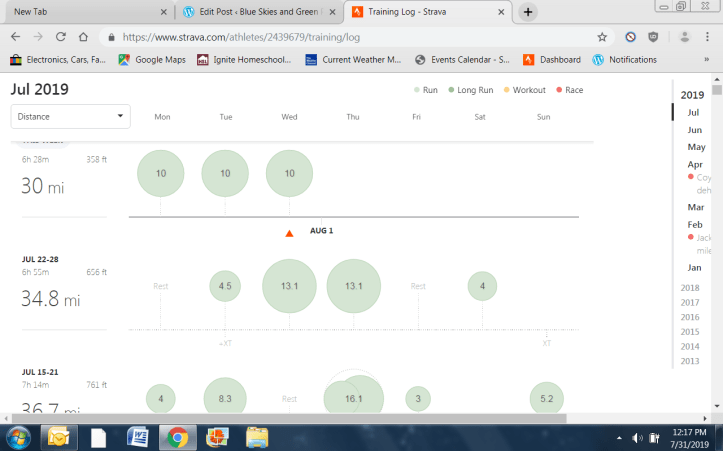
Task: Click the 4.5 mile Tuesday run bubble
Action: click(225, 286)
